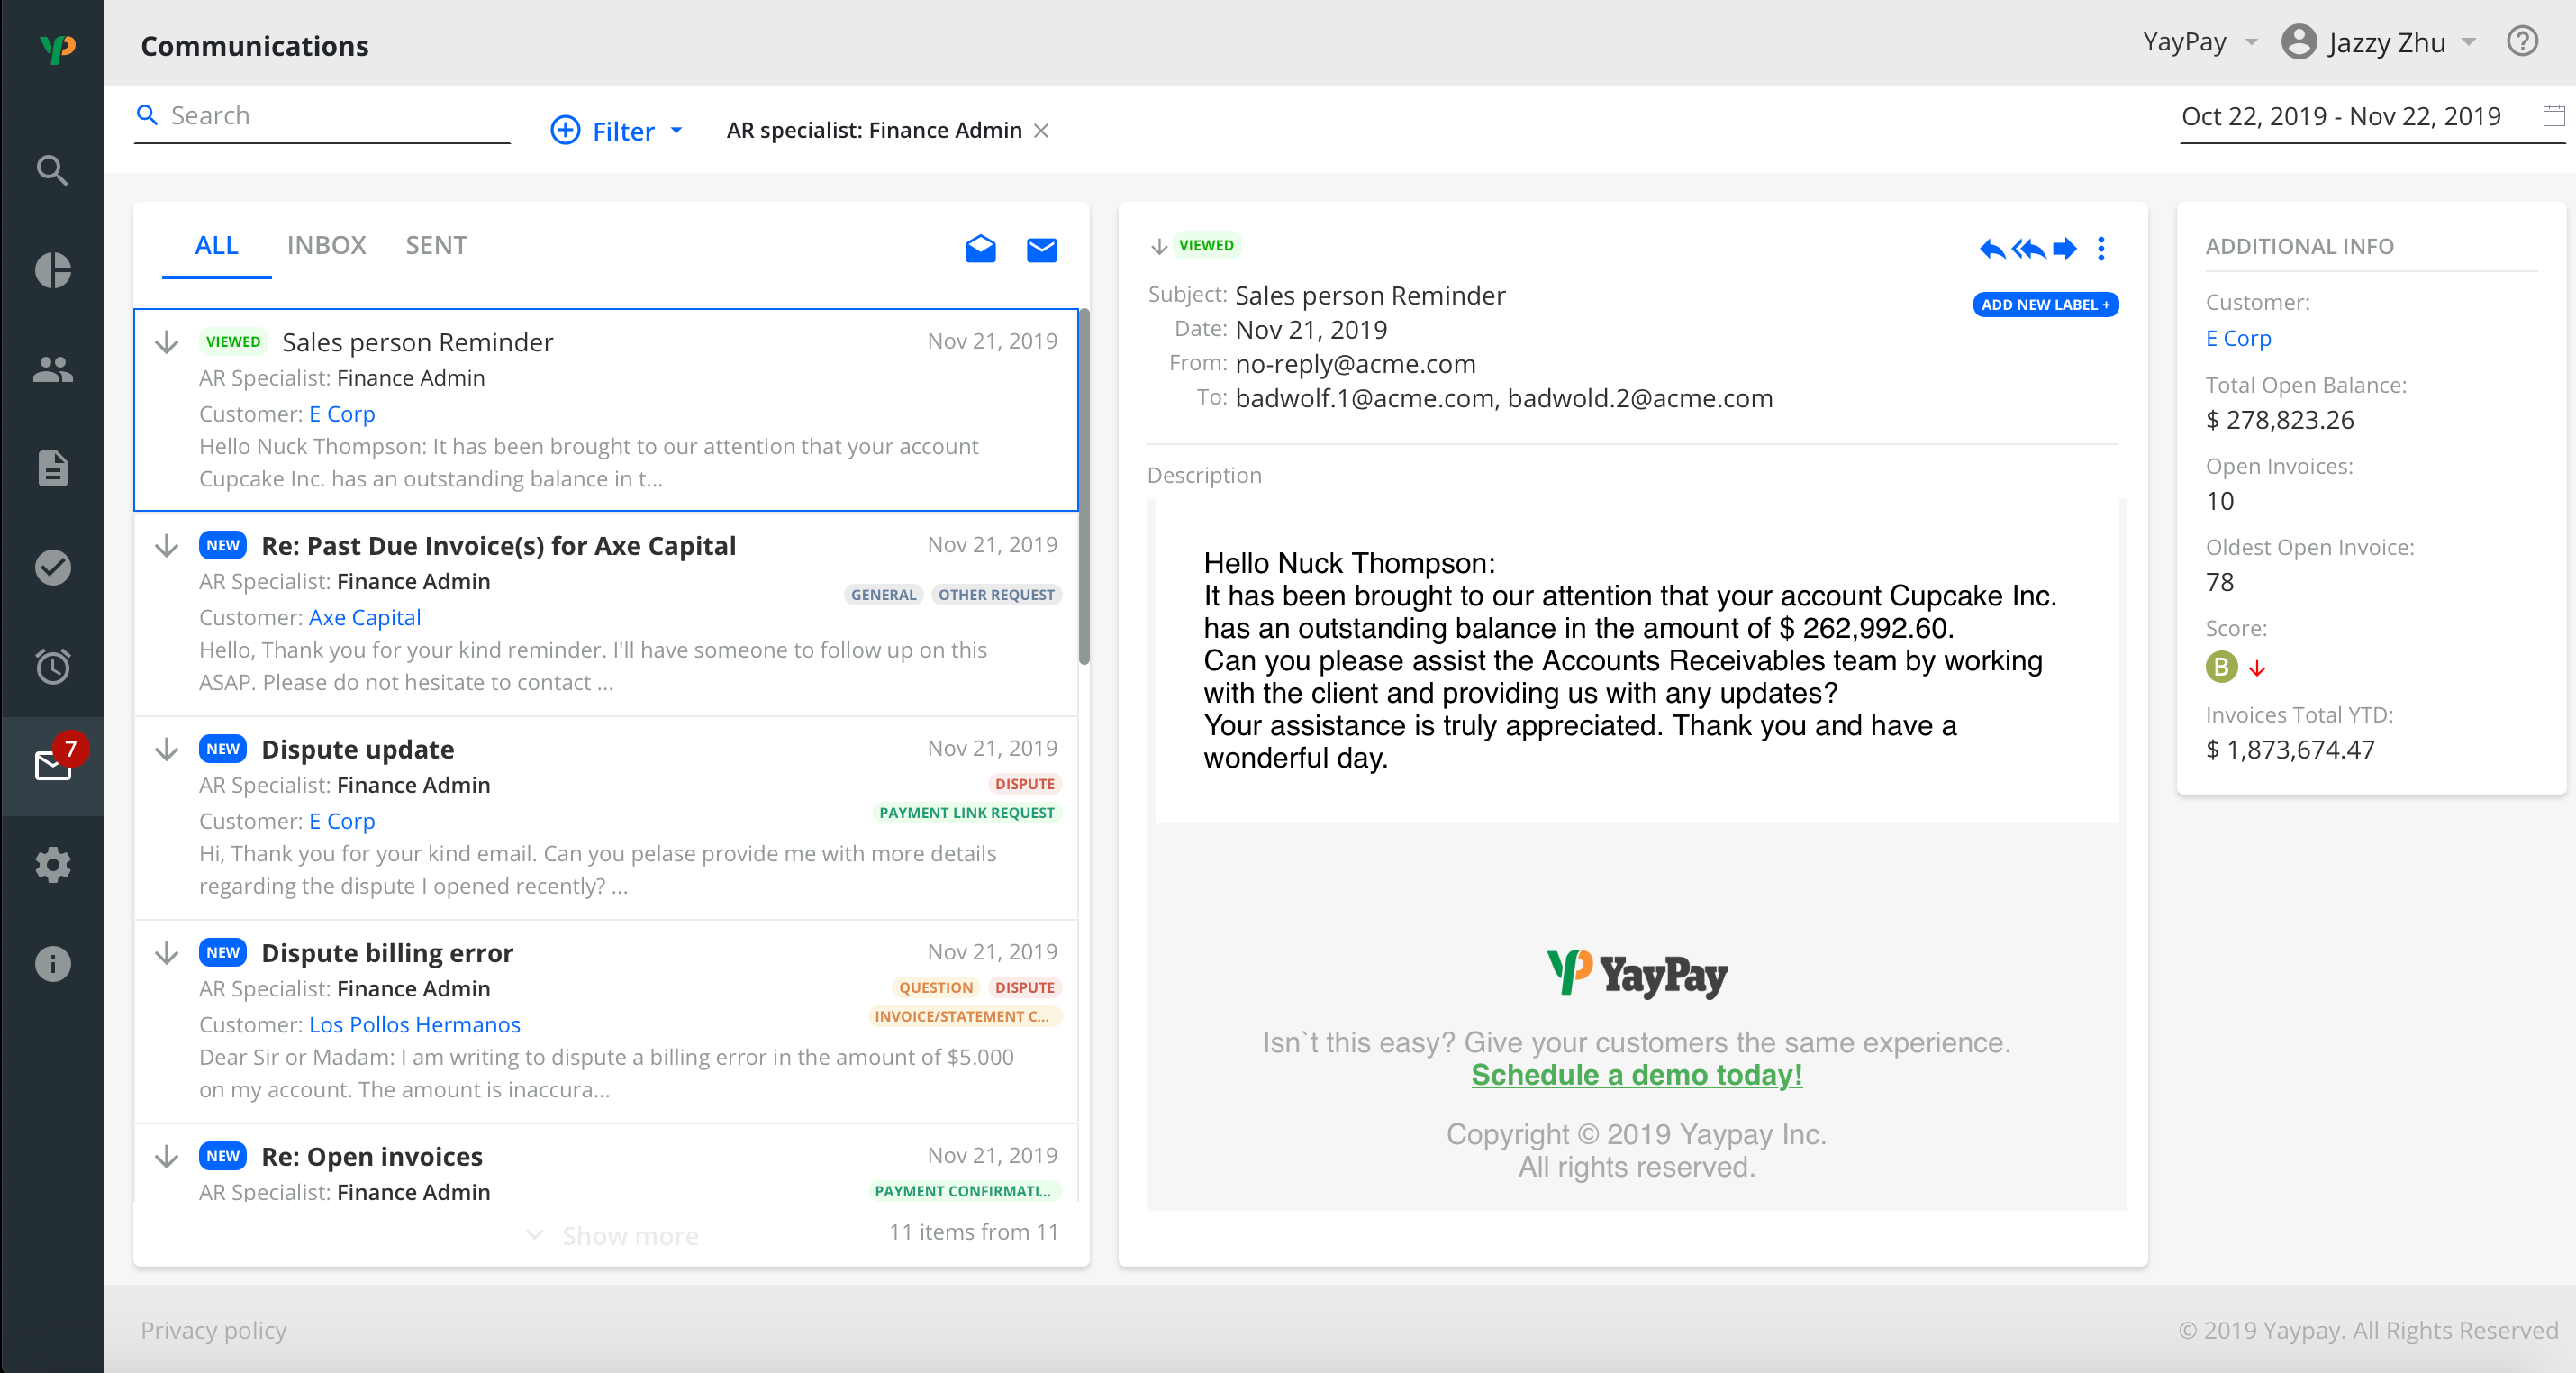This screenshot has height=1373, width=2576.
Task: Open the Filter dropdown
Action: (617, 131)
